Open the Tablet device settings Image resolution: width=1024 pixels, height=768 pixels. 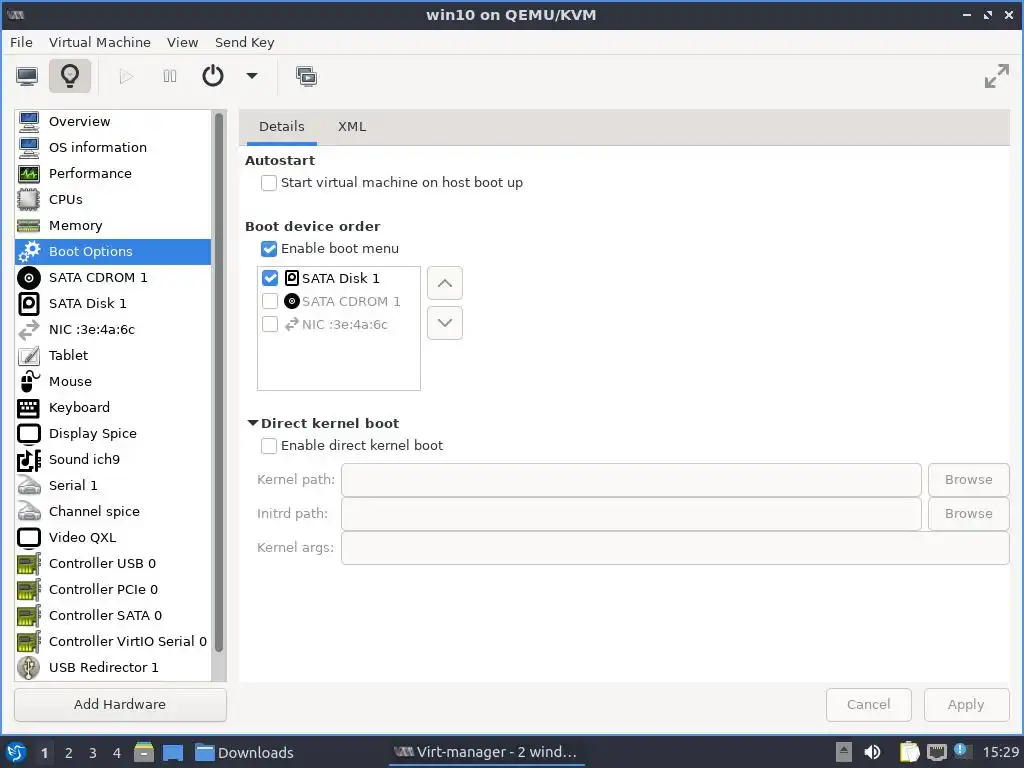113,356
